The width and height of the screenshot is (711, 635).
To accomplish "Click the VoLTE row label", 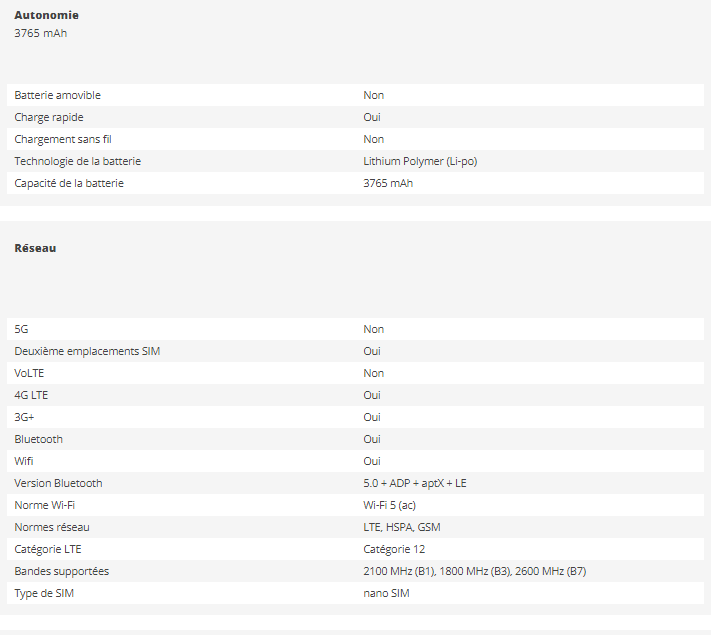I will coord(31,373).
